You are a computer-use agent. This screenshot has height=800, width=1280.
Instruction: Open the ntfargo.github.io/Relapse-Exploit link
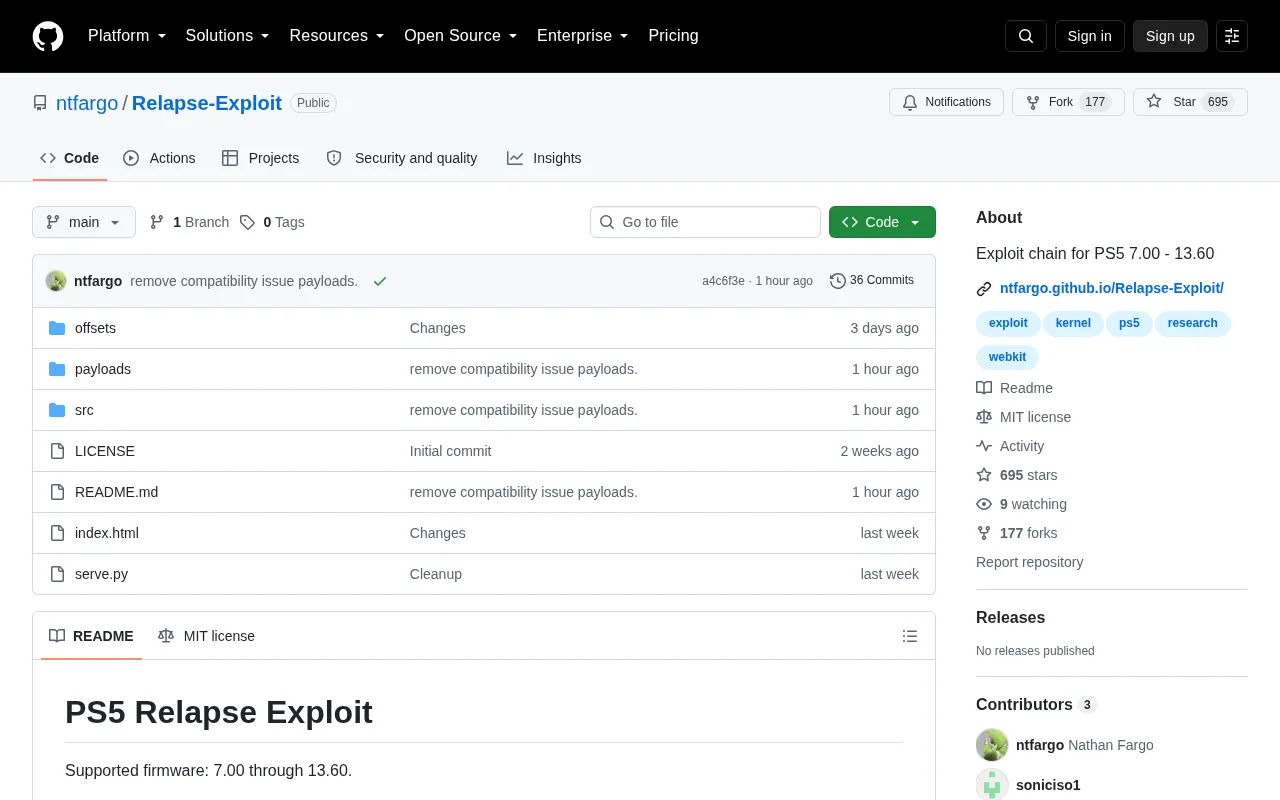pos(1112,288)
